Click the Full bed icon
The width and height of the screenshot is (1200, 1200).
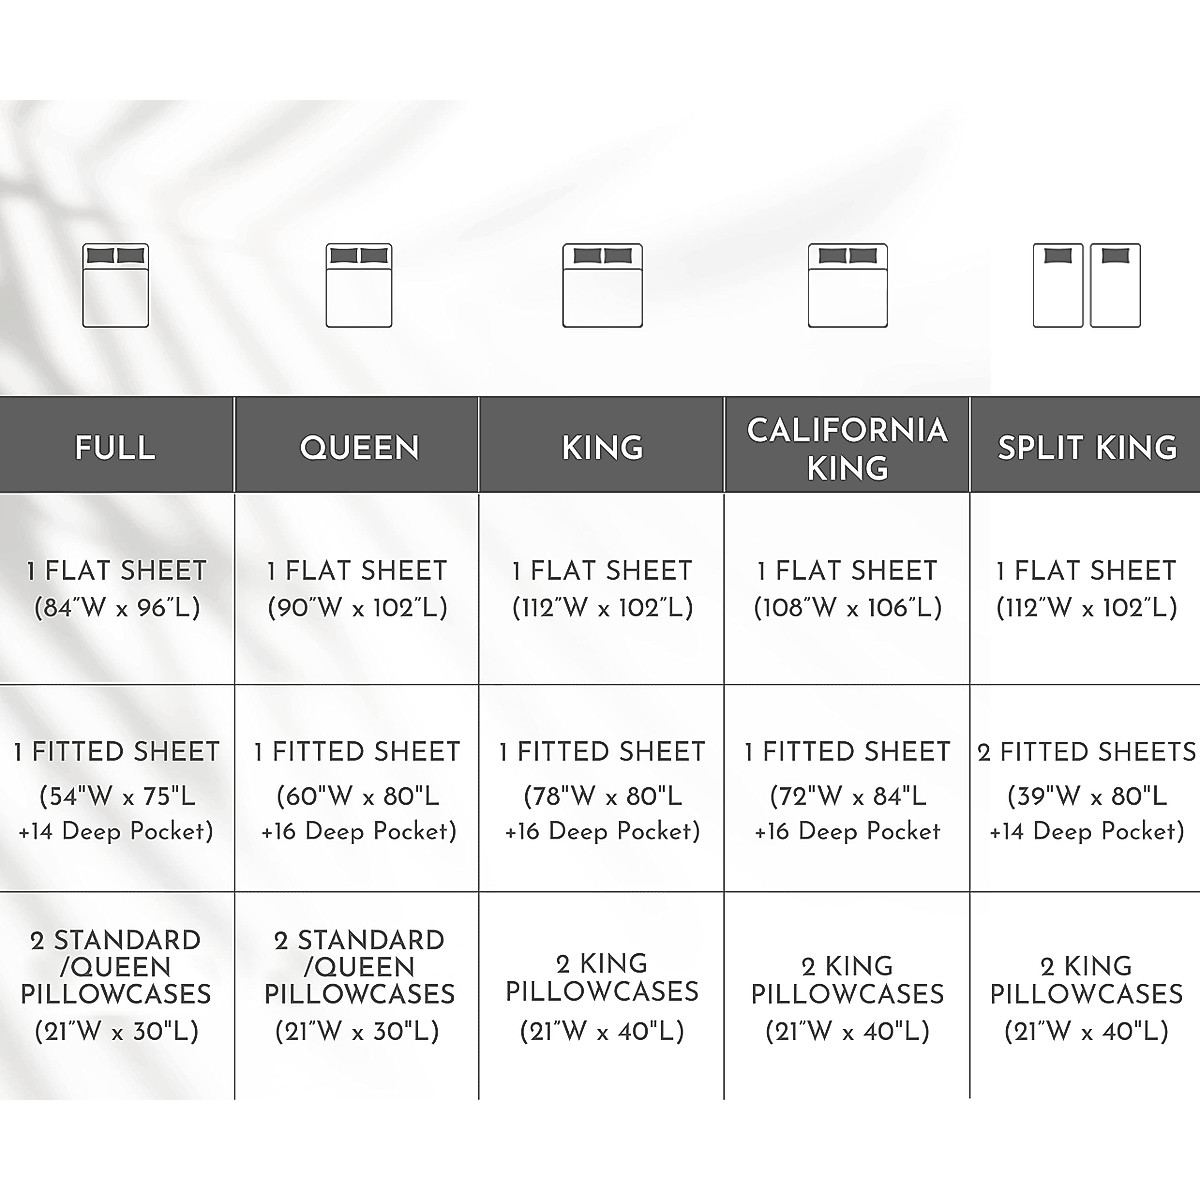tap(115, 285)
